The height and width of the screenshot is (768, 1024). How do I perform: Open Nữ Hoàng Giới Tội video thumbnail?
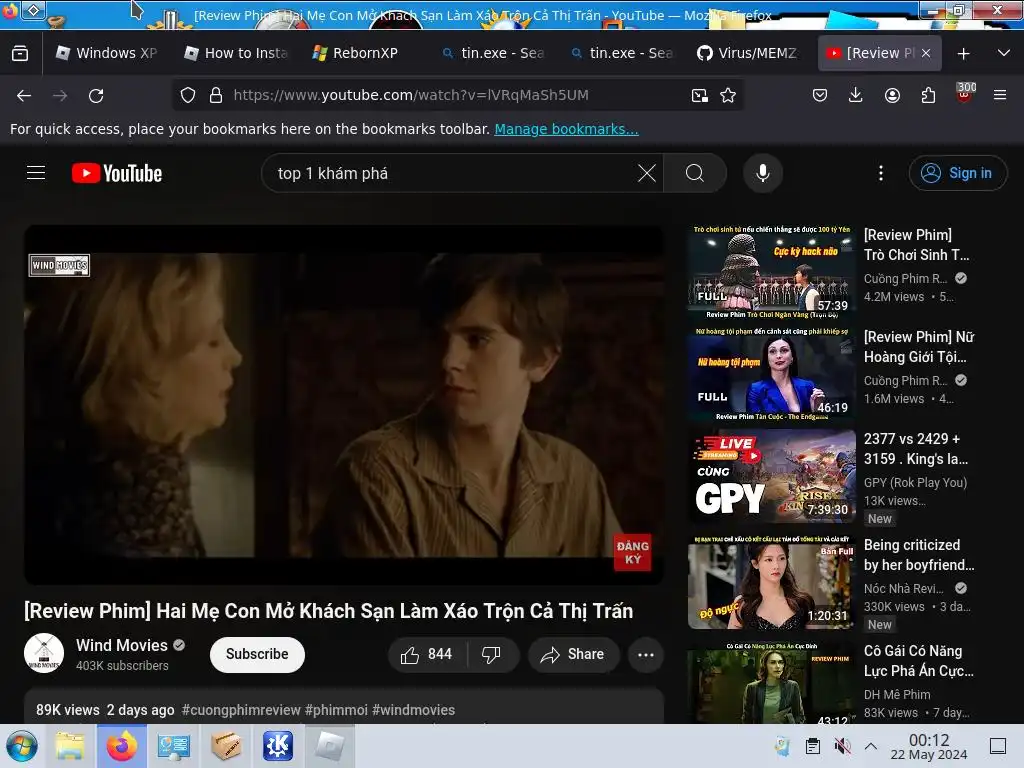772,374
